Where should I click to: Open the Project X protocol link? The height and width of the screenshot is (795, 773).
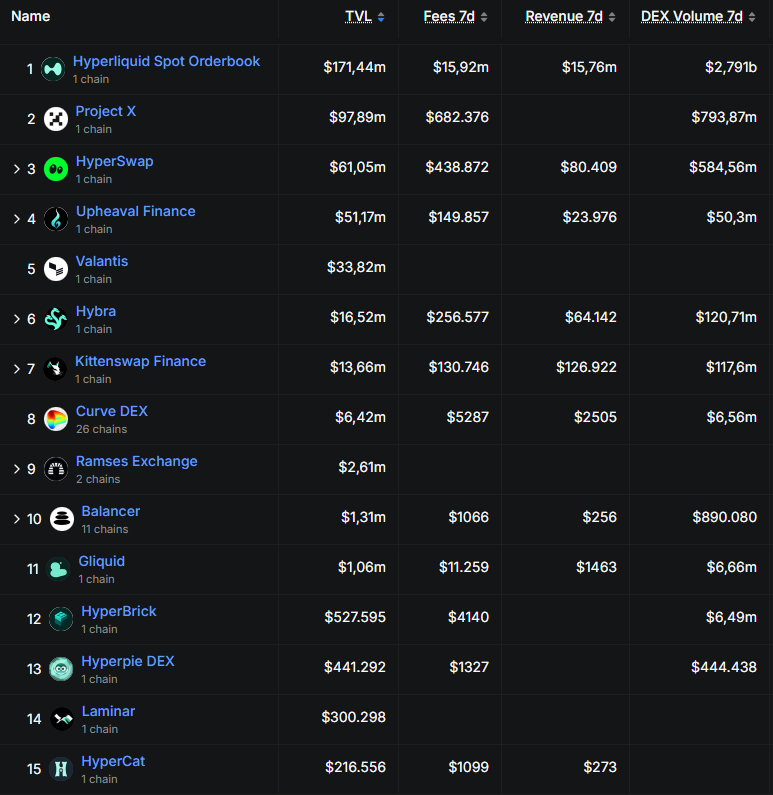(105, 111)
